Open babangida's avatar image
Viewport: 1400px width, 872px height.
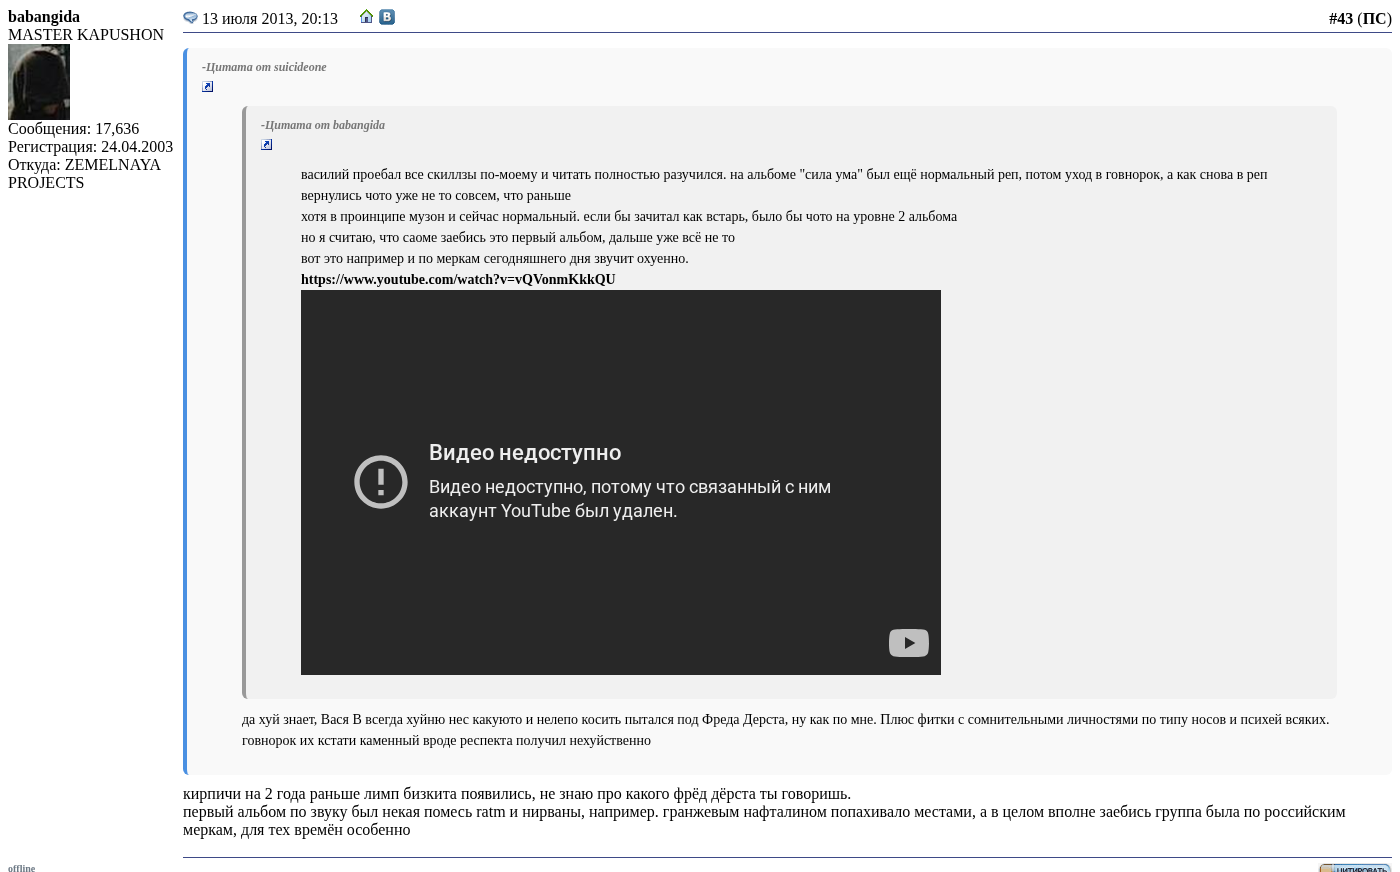[x=39, y=82]
